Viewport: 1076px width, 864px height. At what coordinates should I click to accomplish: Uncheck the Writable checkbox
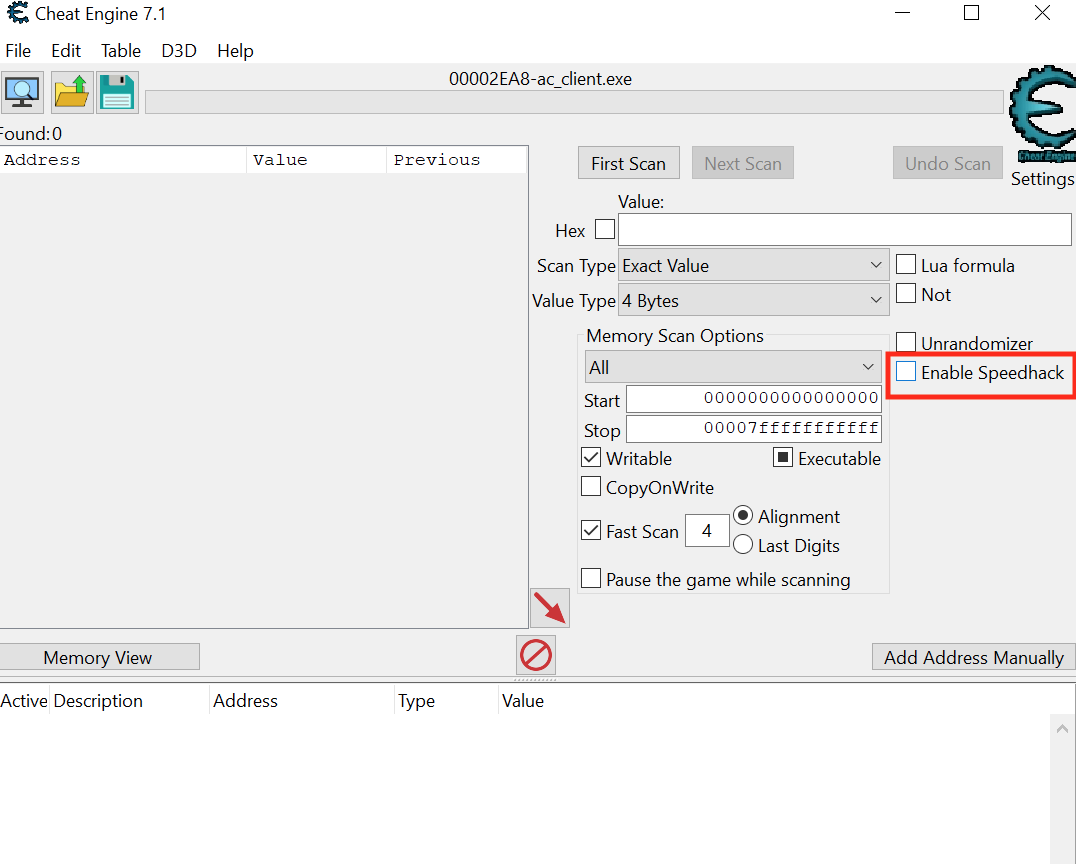(x=591, y=457)
